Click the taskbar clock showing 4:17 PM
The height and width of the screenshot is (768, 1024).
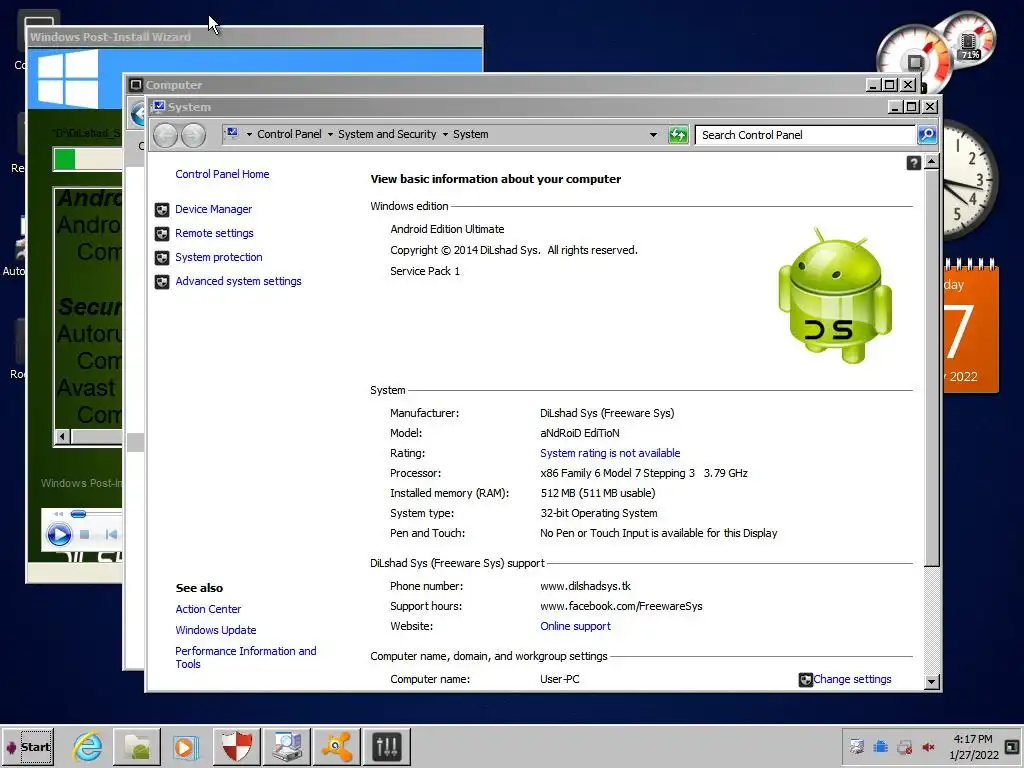coord(973,746)
